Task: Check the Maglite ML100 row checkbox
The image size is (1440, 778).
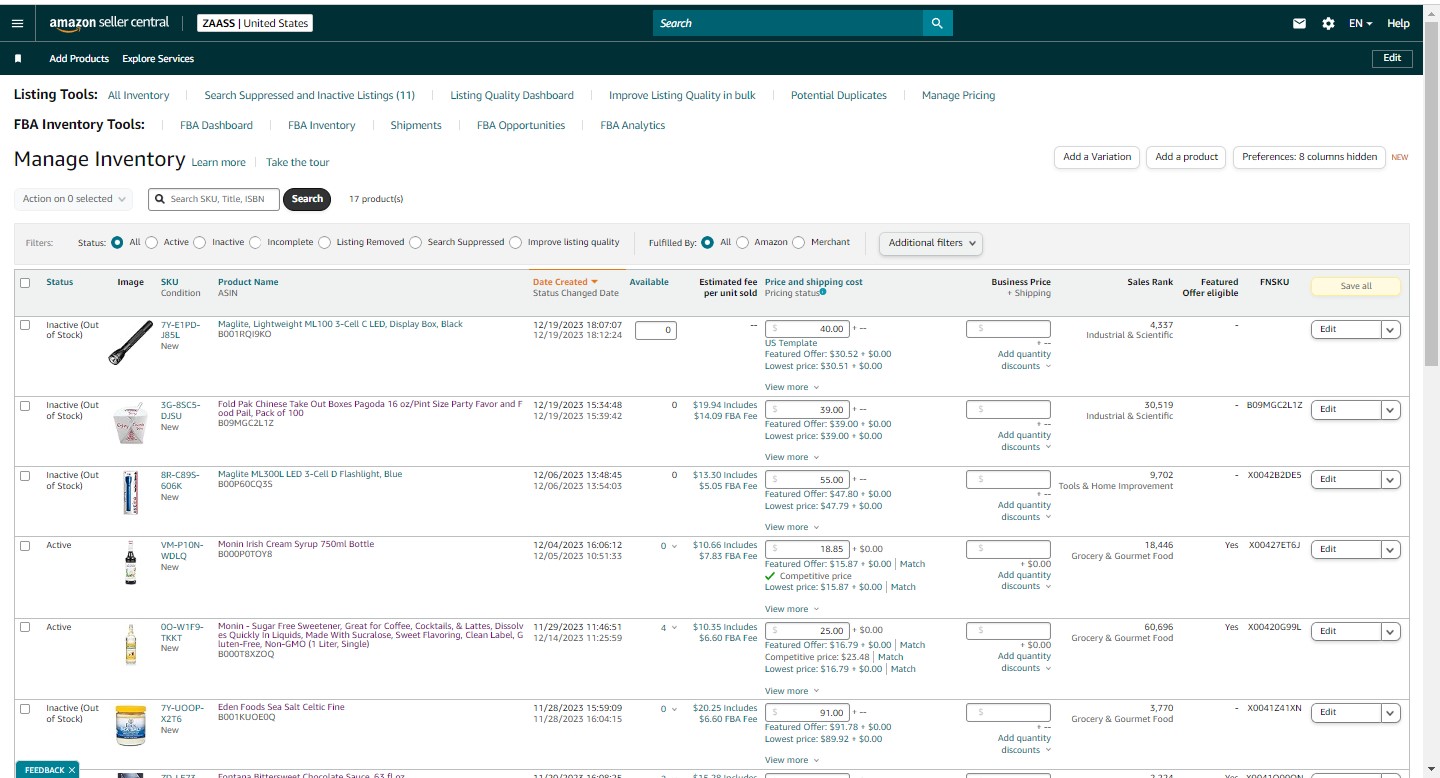Action: [25, 325]
